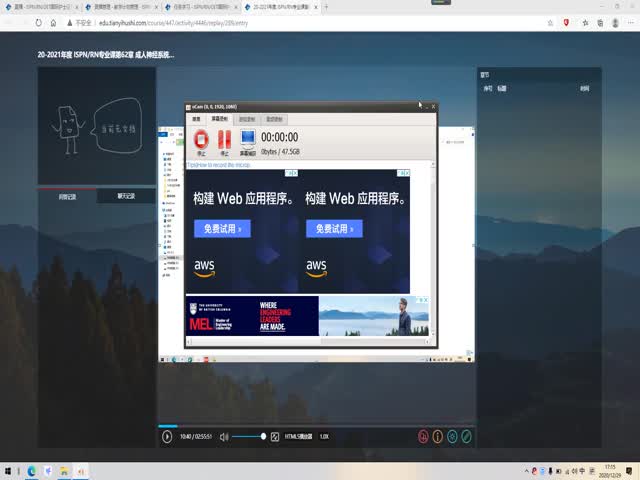
Task: Open the browser settings ellipsis menu
Action: (631, 23)
